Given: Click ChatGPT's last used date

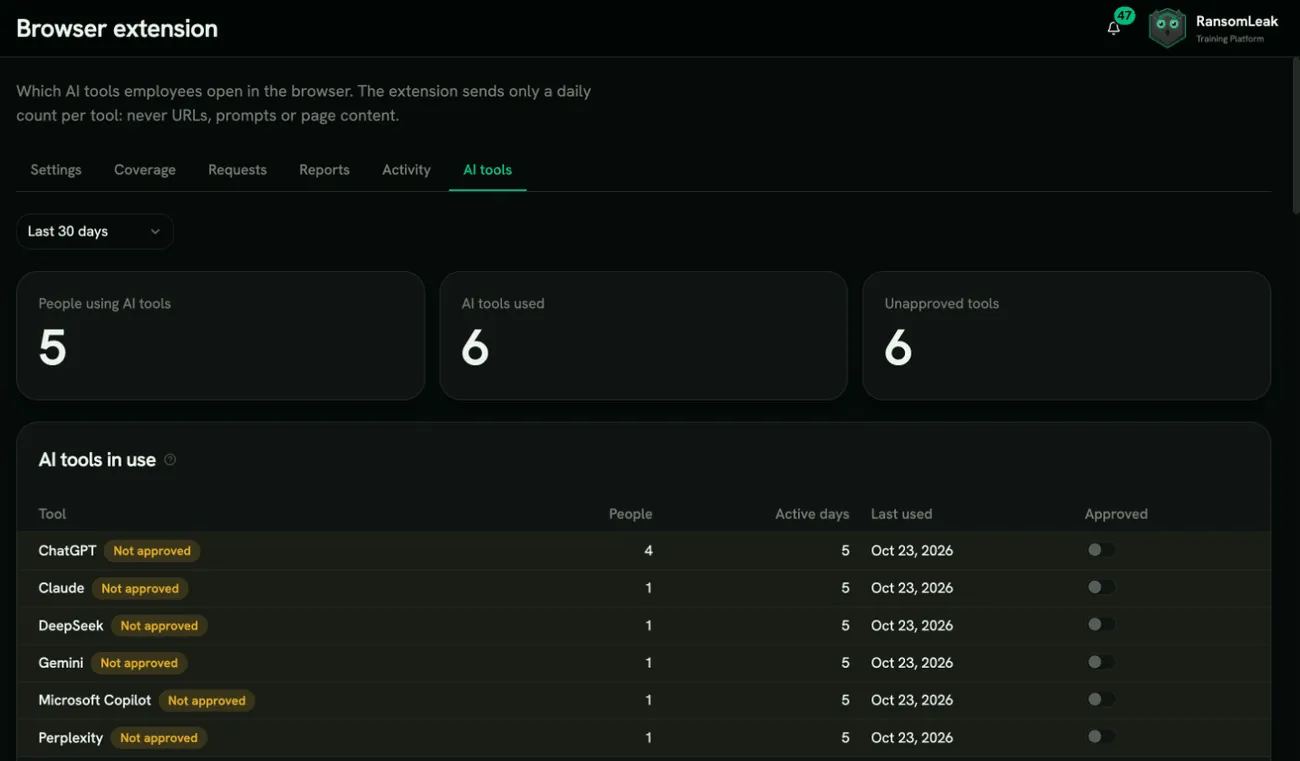Looking at the screenshot, I should [x=912, y=550].
